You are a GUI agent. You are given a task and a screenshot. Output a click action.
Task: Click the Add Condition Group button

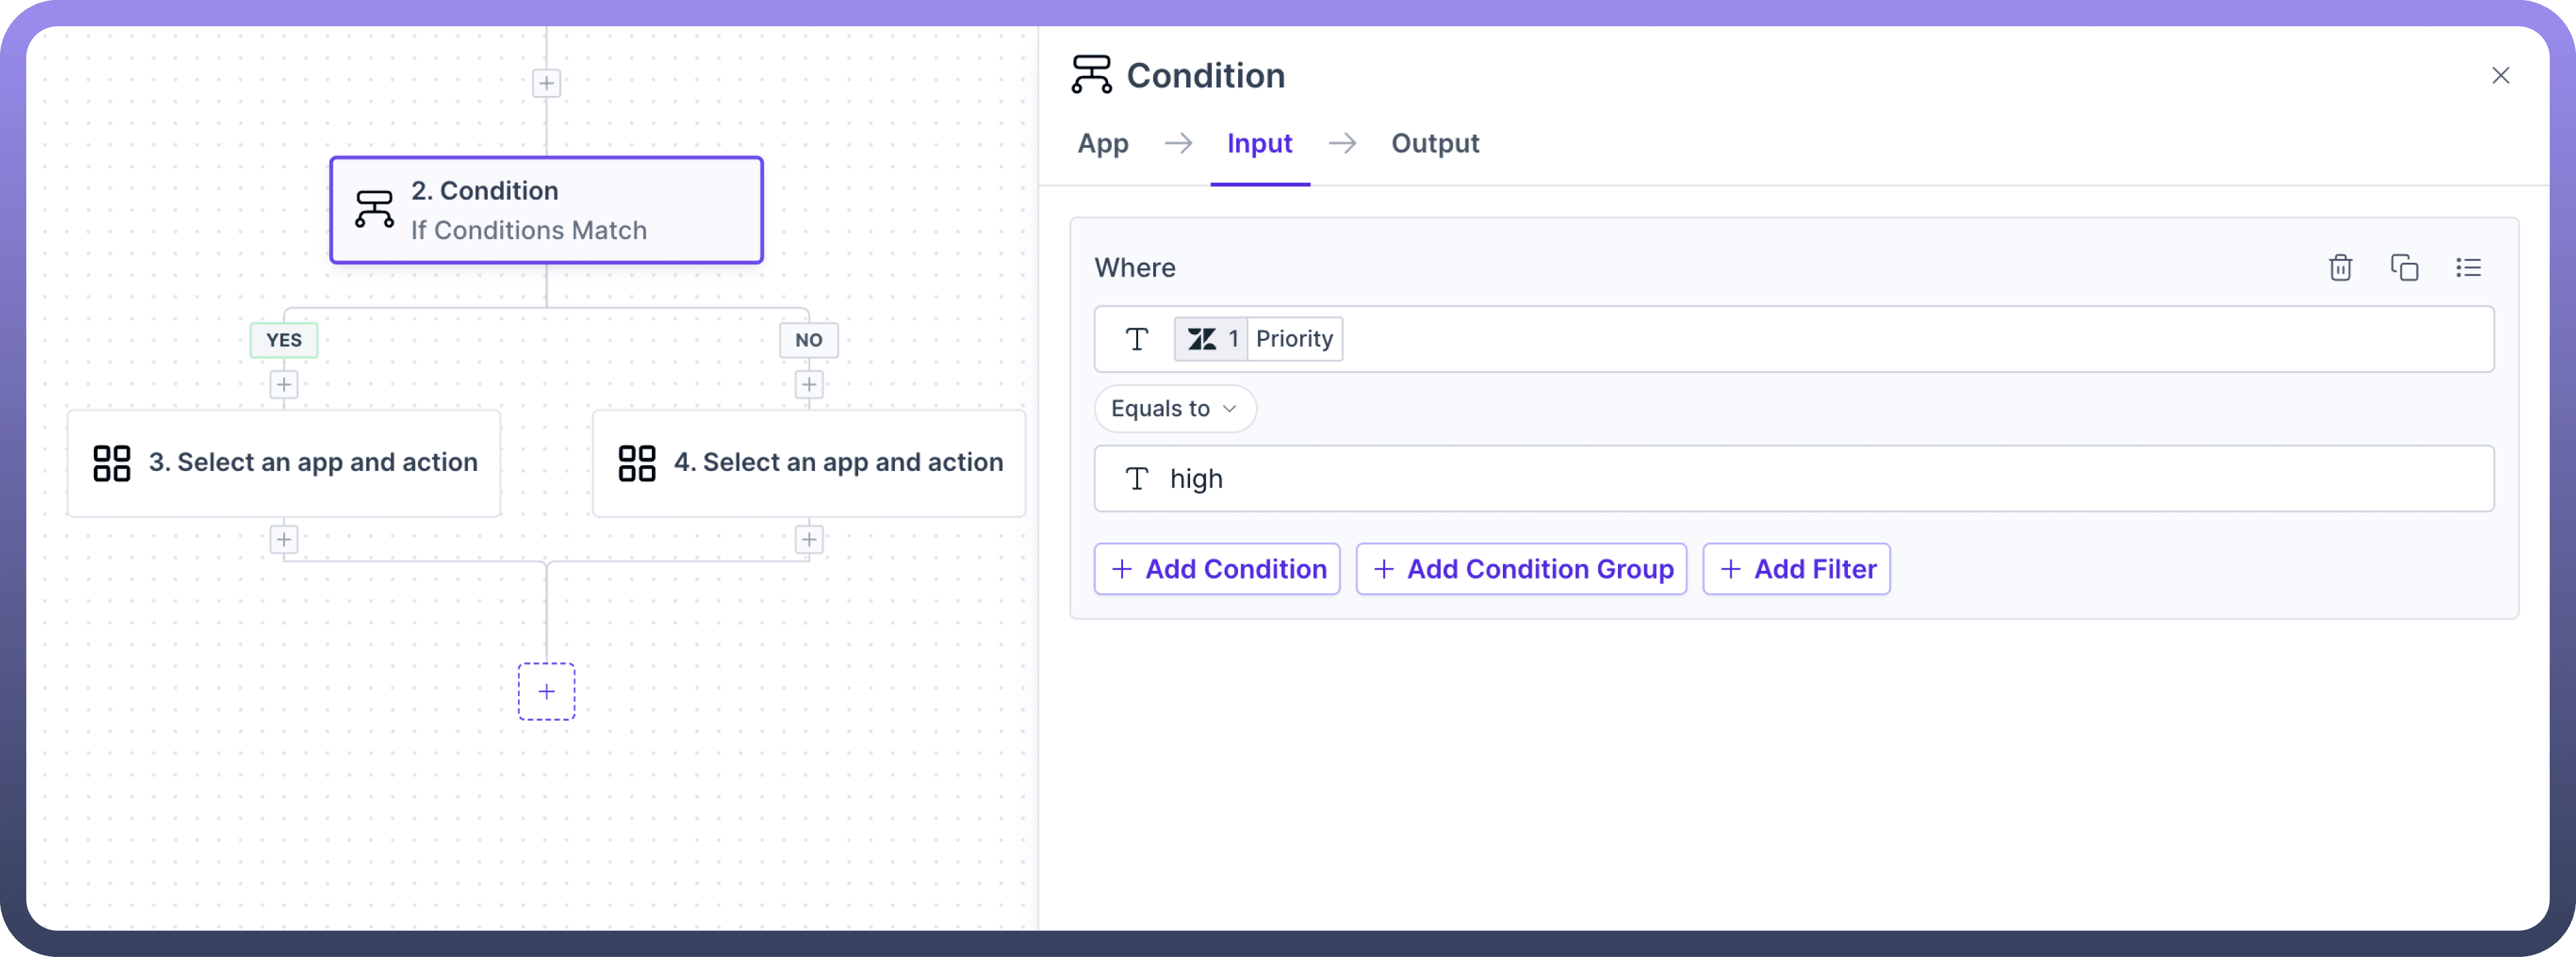(1521, 569)
